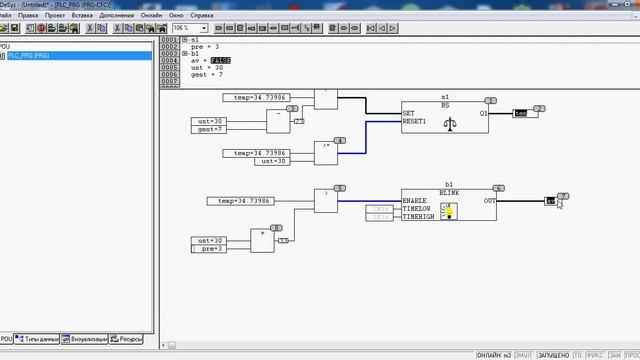Screen dimensions: 640x360
Task: Expand the b1 variable in watch list
Action: (184, 54)
